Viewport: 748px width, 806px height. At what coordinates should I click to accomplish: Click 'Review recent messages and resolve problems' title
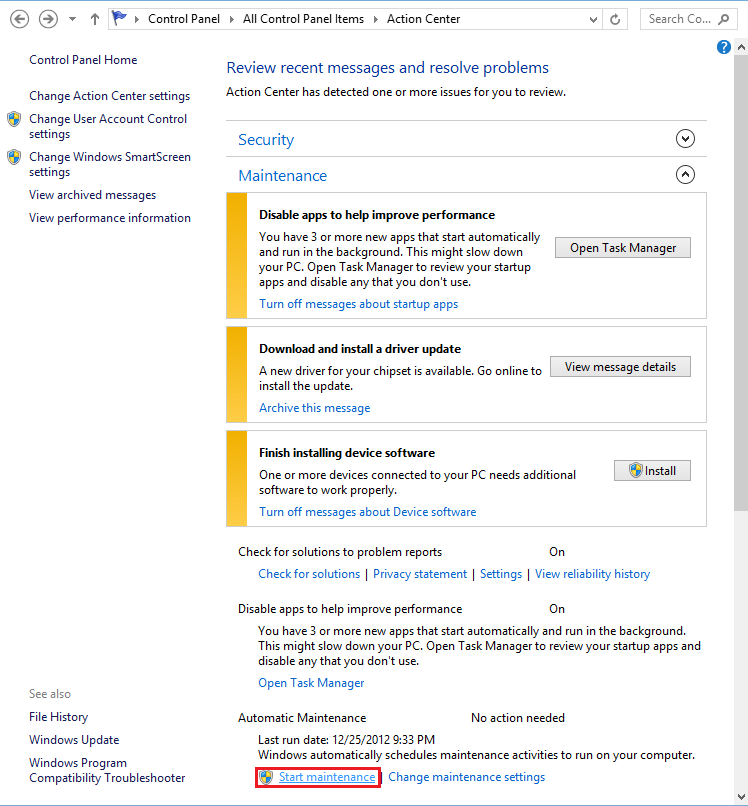click(388, 68)
